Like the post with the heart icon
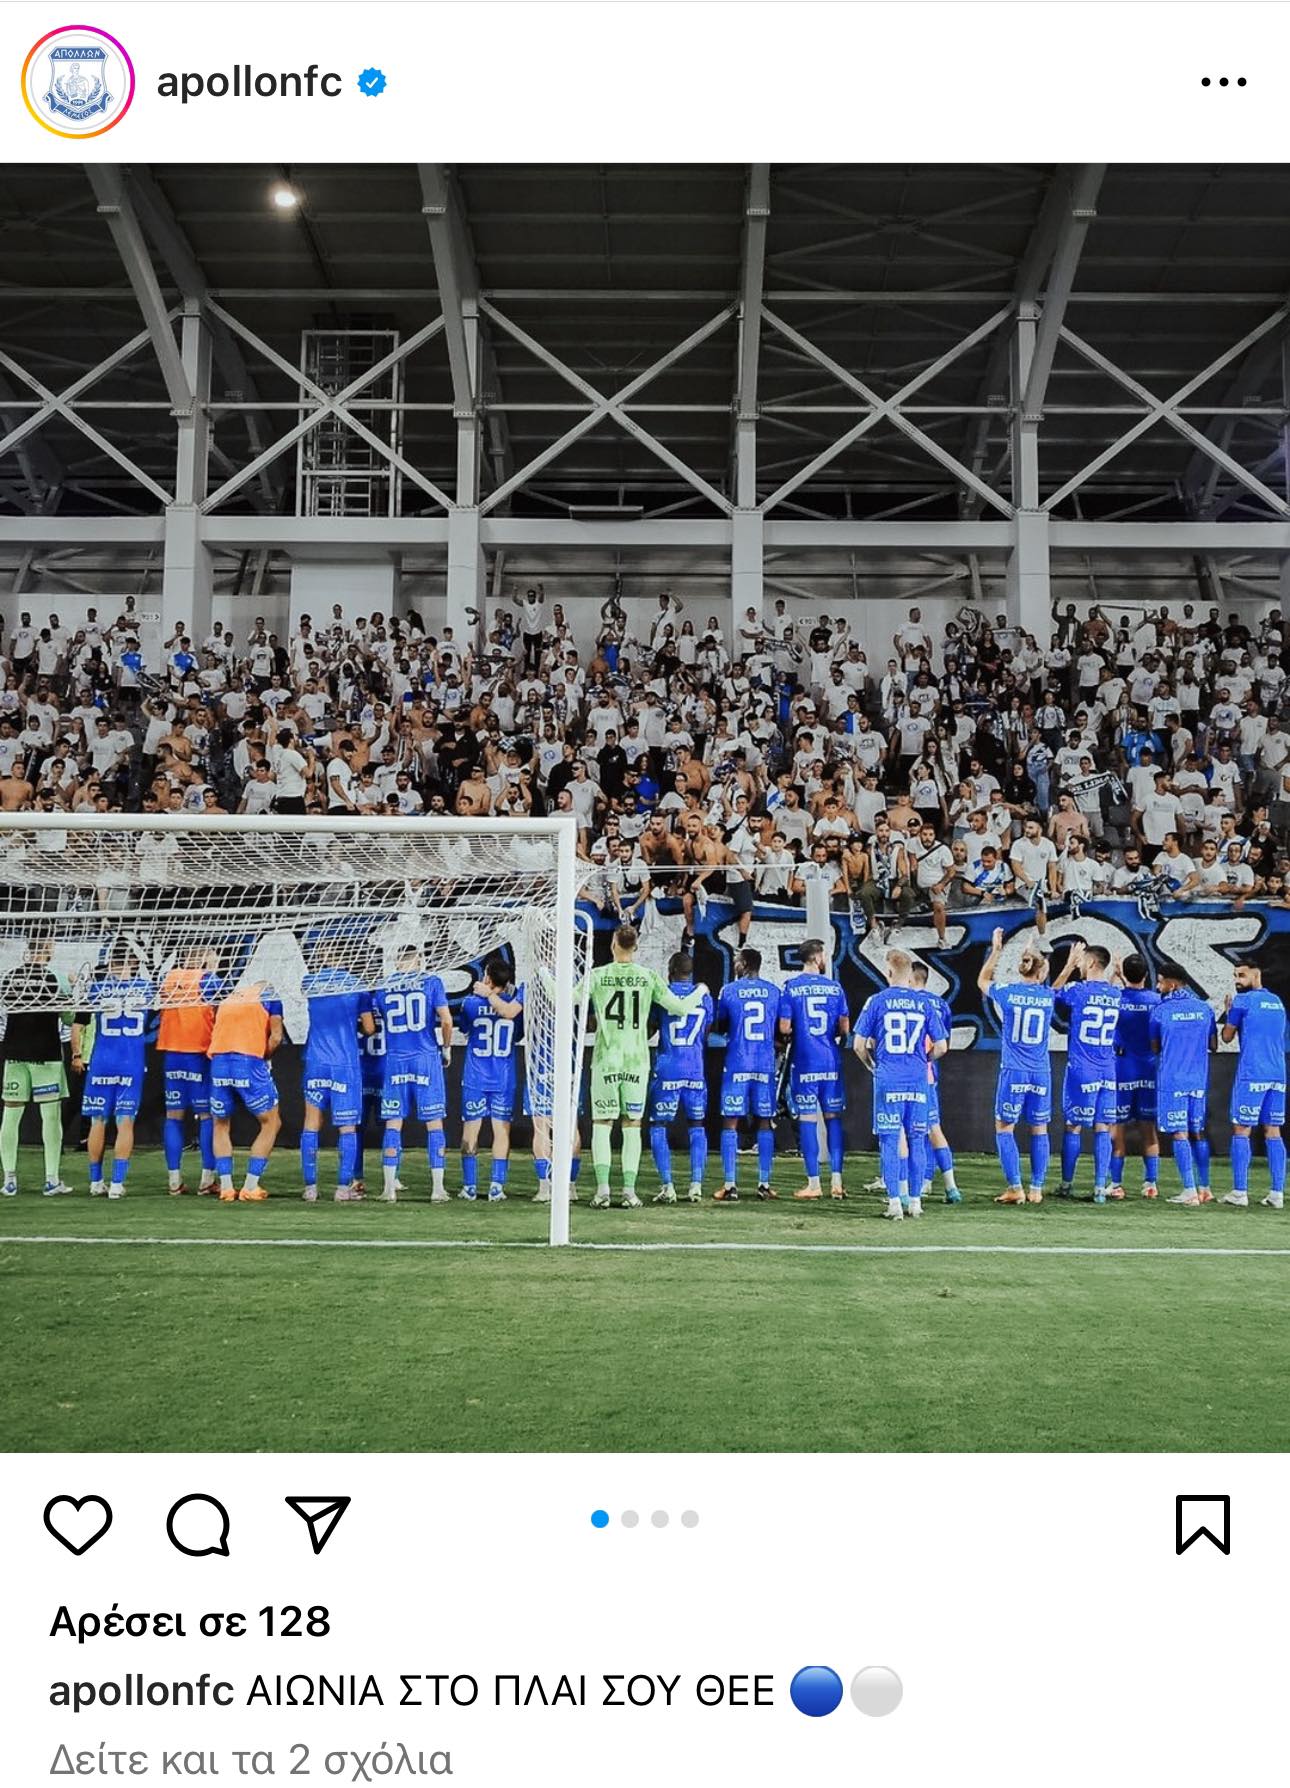Viewport: 1290px width, 1788px height. click(78, 1525)
